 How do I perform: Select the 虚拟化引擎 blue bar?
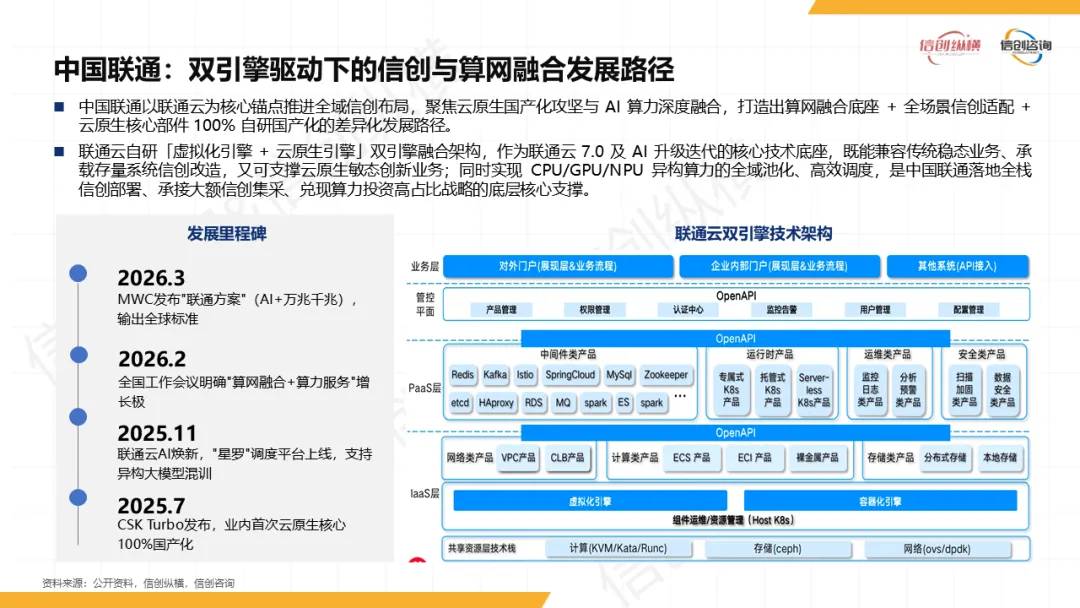point(590,501)
